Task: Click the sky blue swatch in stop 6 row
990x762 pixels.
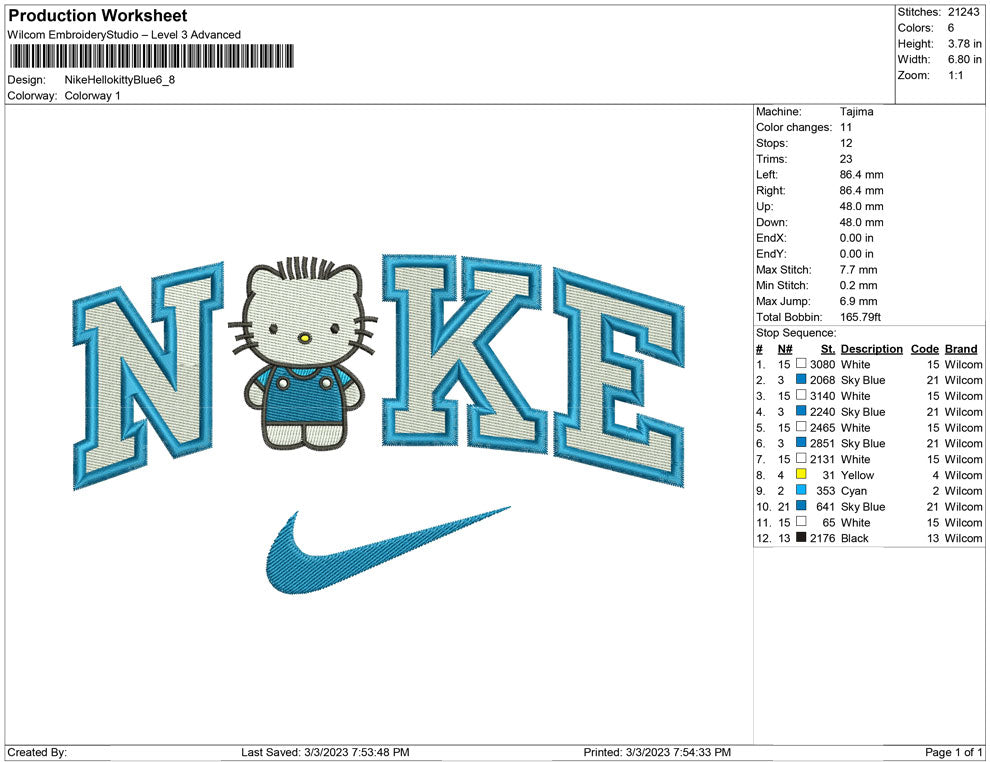Action: point(801,442)
